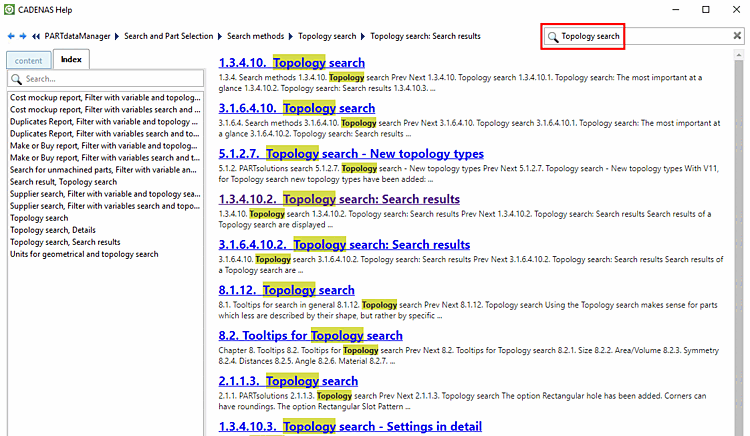
Task: Expand arrow after PARTdataManager breadcrumb
Action: click(x=117, y=36)
